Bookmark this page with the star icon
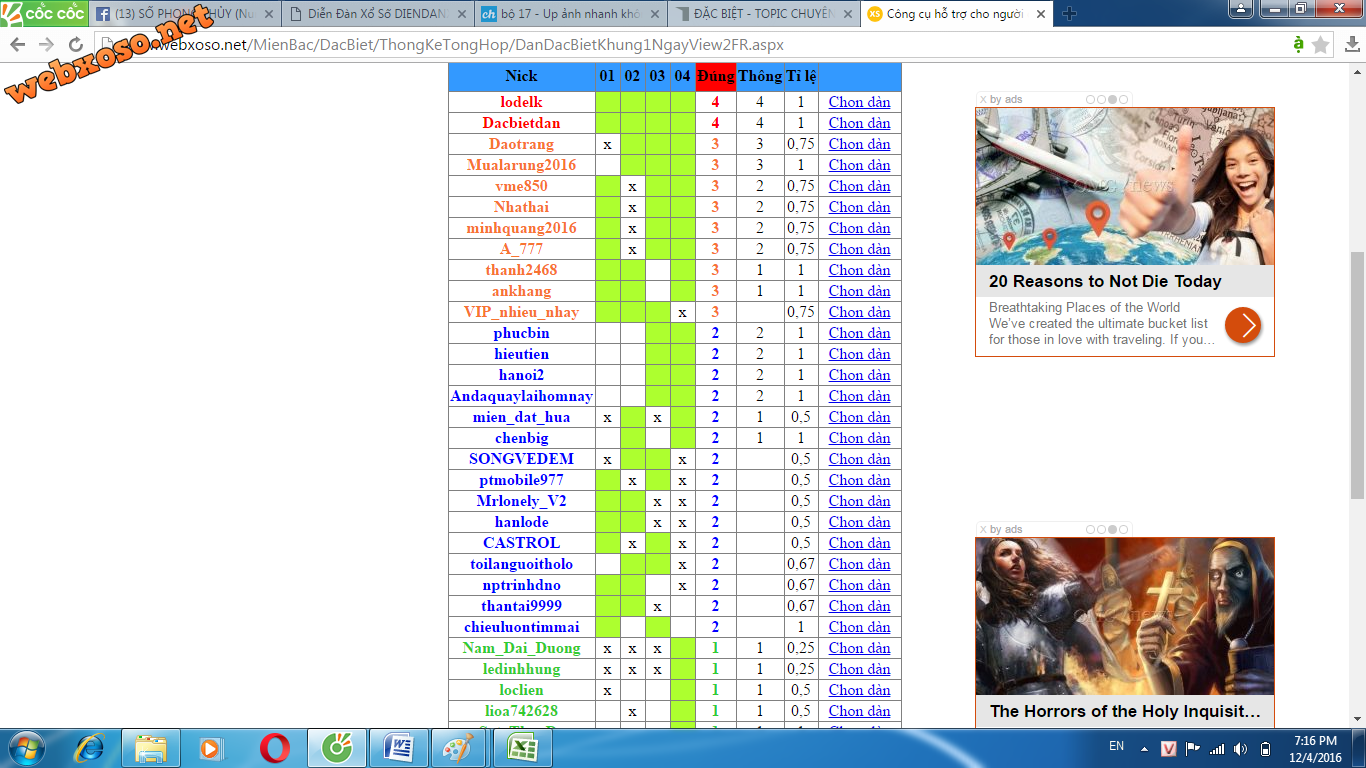This screenshot has height=768, width=1366. coord(1320,45)
